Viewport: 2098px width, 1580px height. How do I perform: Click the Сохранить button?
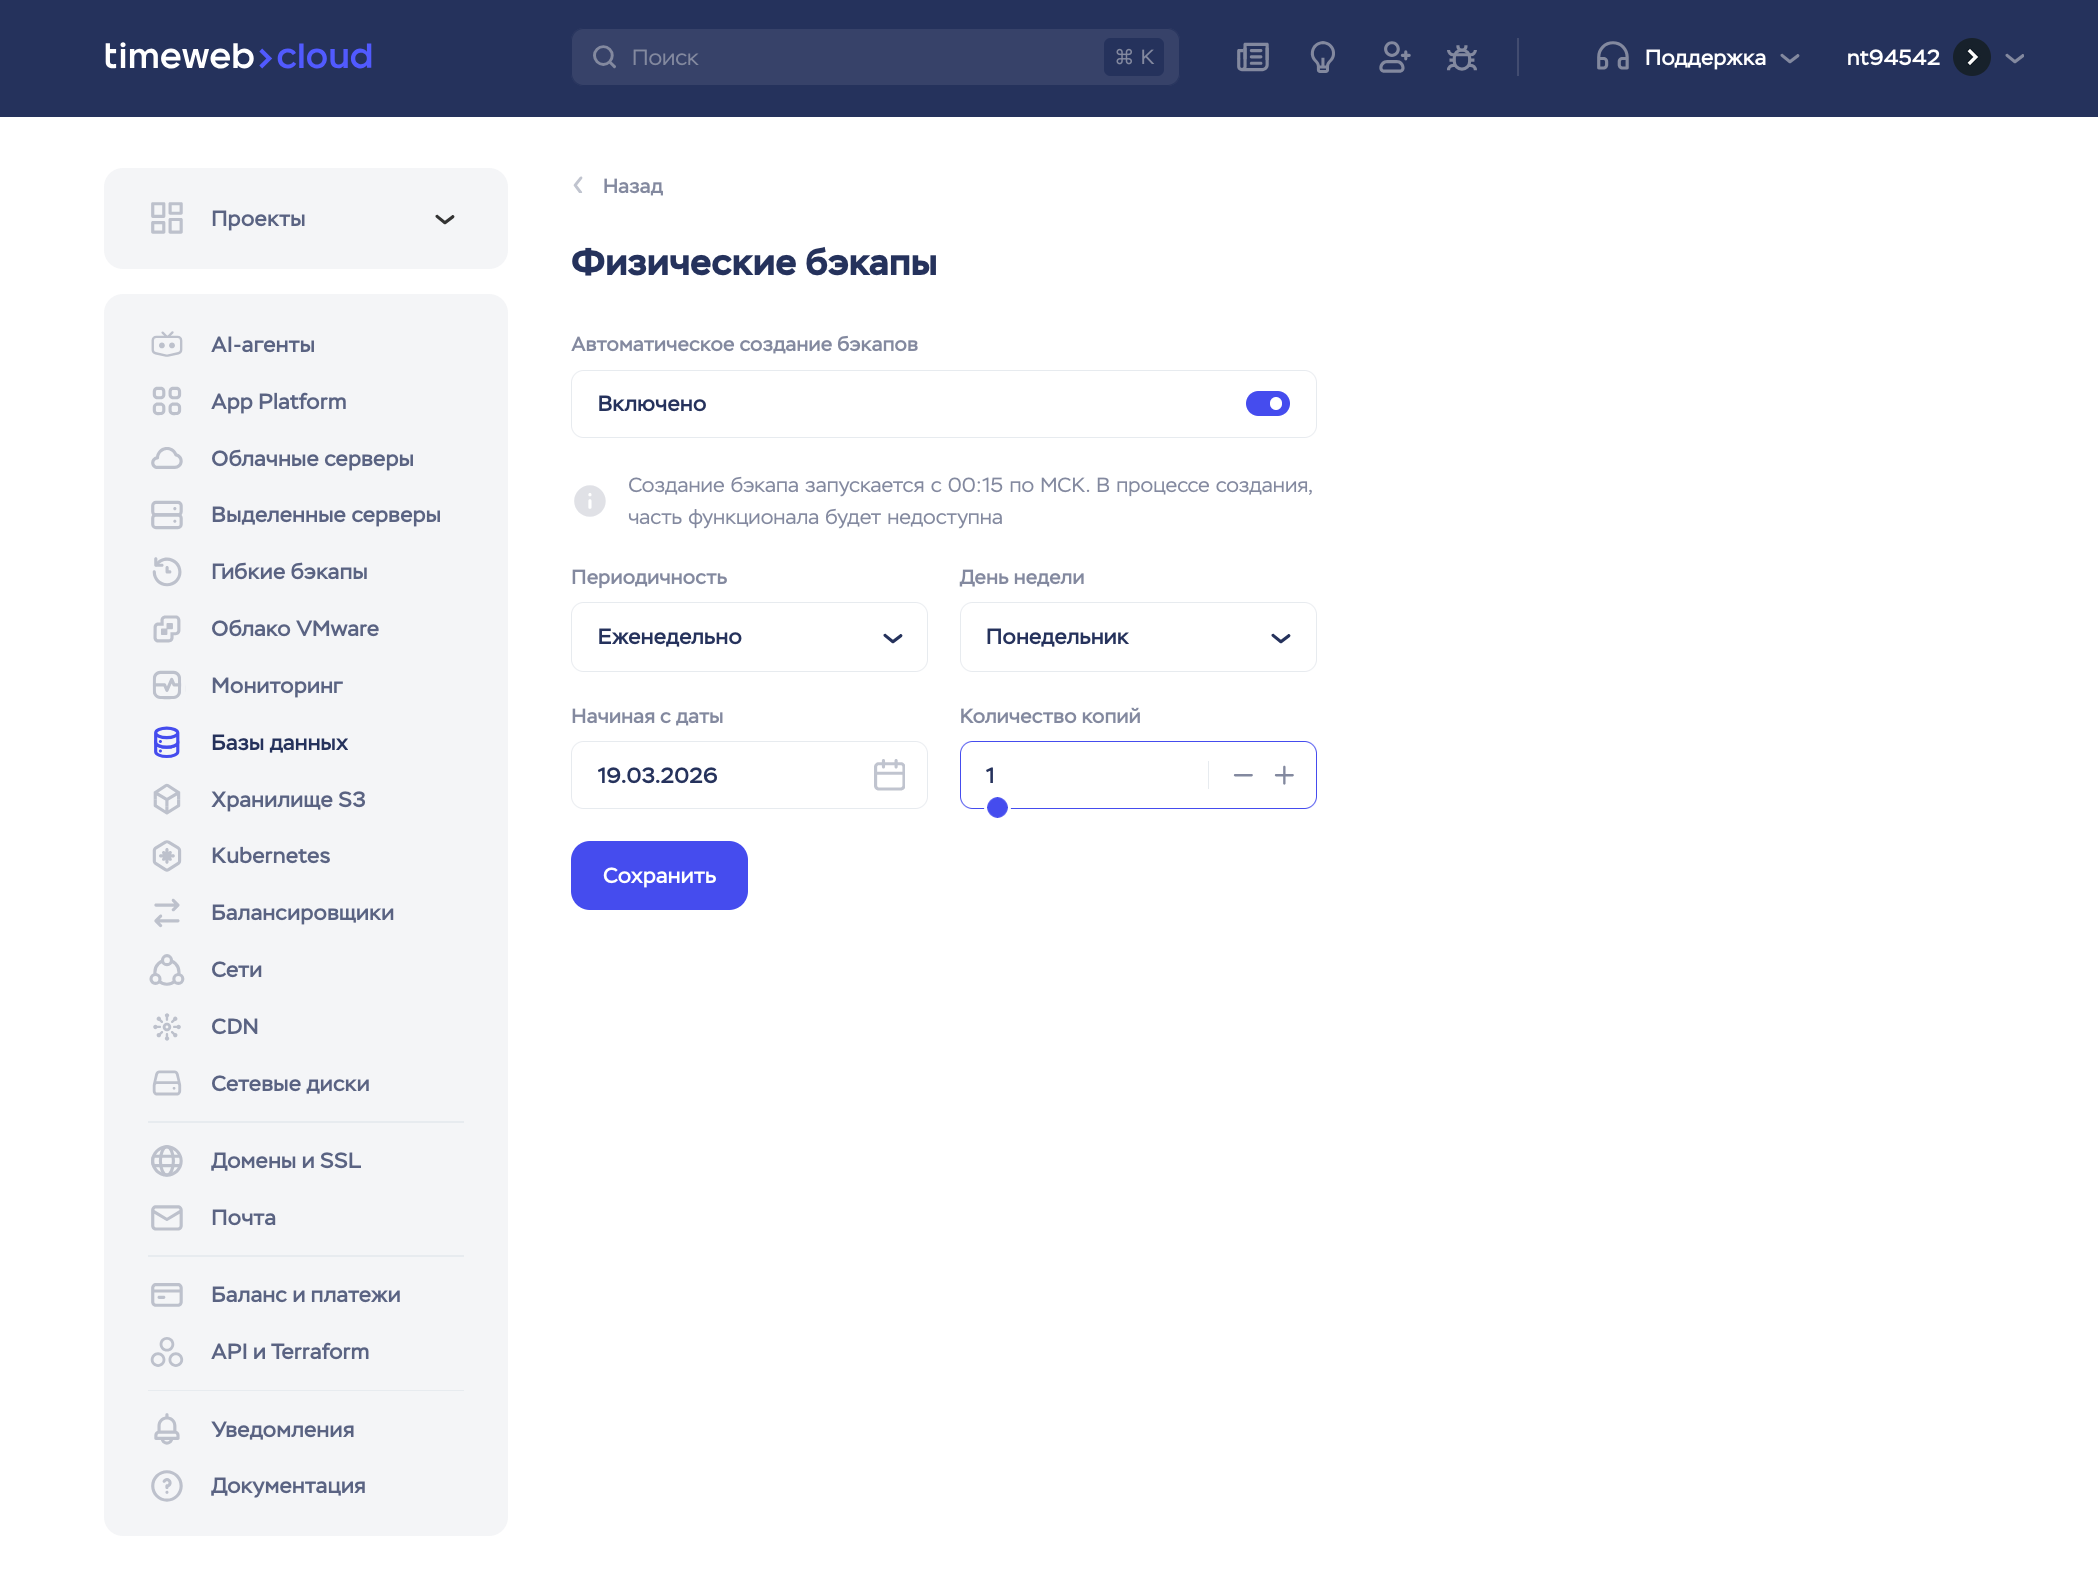tap(659, 876)
